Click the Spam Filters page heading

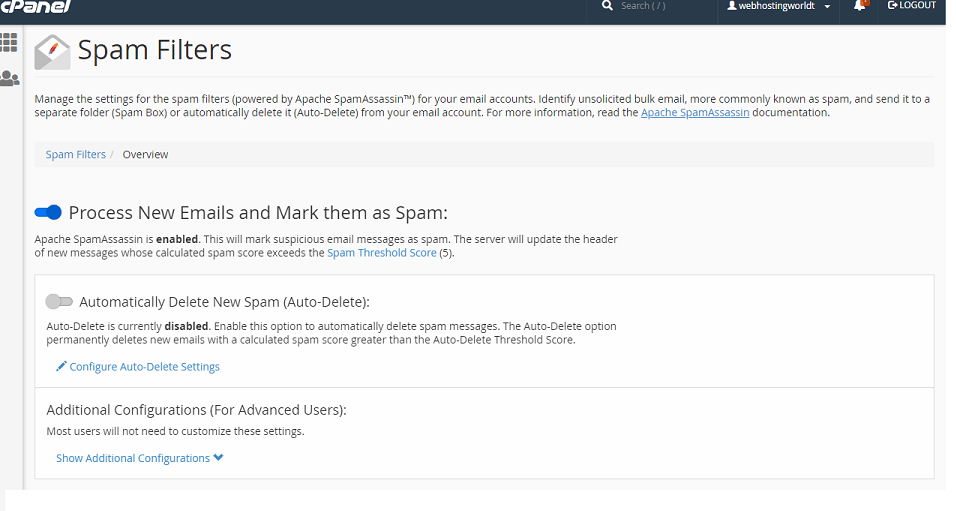(x=155, y=49)
